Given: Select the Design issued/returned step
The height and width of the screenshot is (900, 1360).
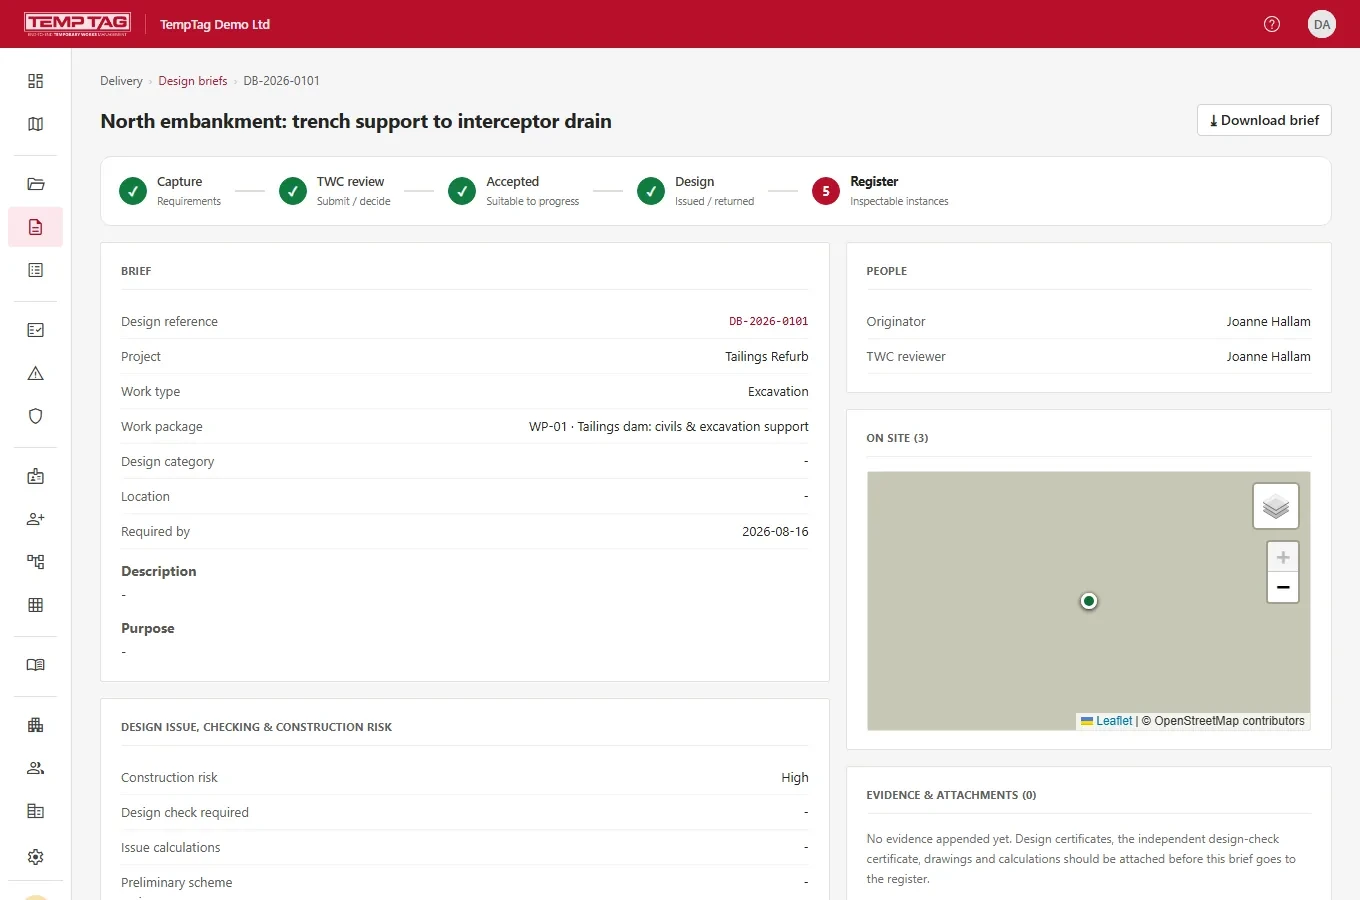Looking at the screenshot, I should pyautogui.click(x=696, y=191).
